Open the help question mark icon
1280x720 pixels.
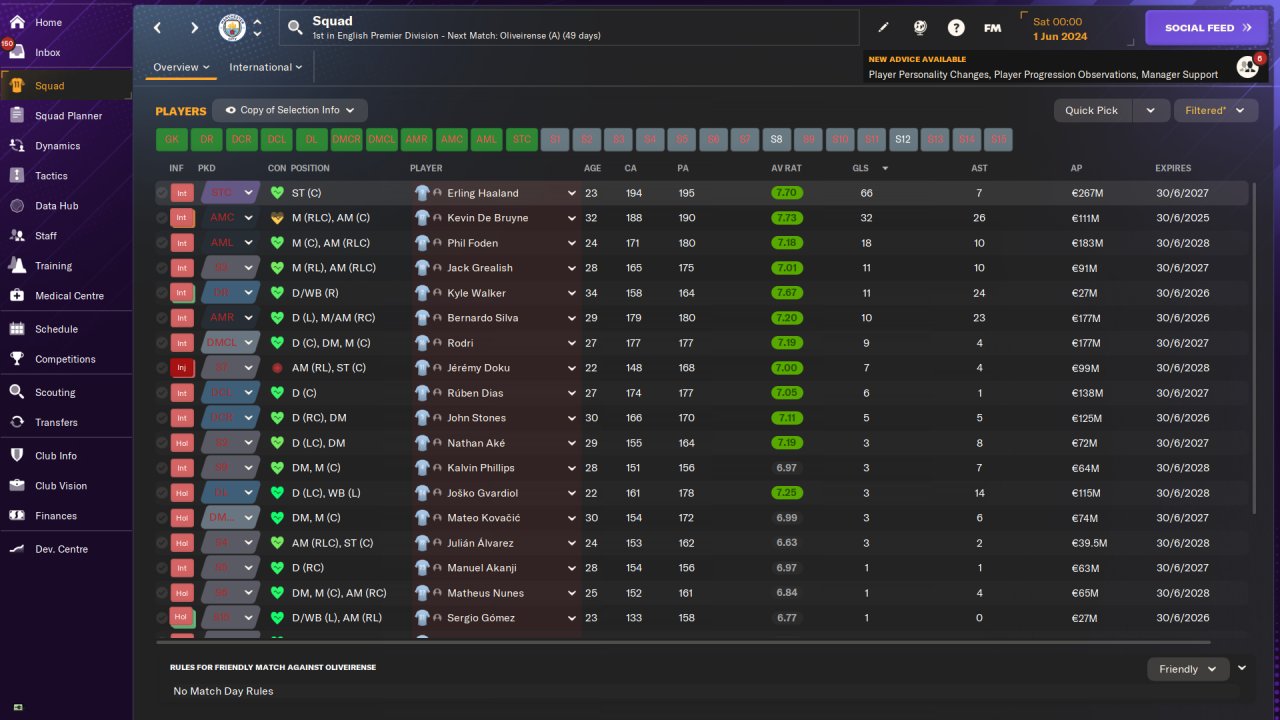click(x=956, y=28)
